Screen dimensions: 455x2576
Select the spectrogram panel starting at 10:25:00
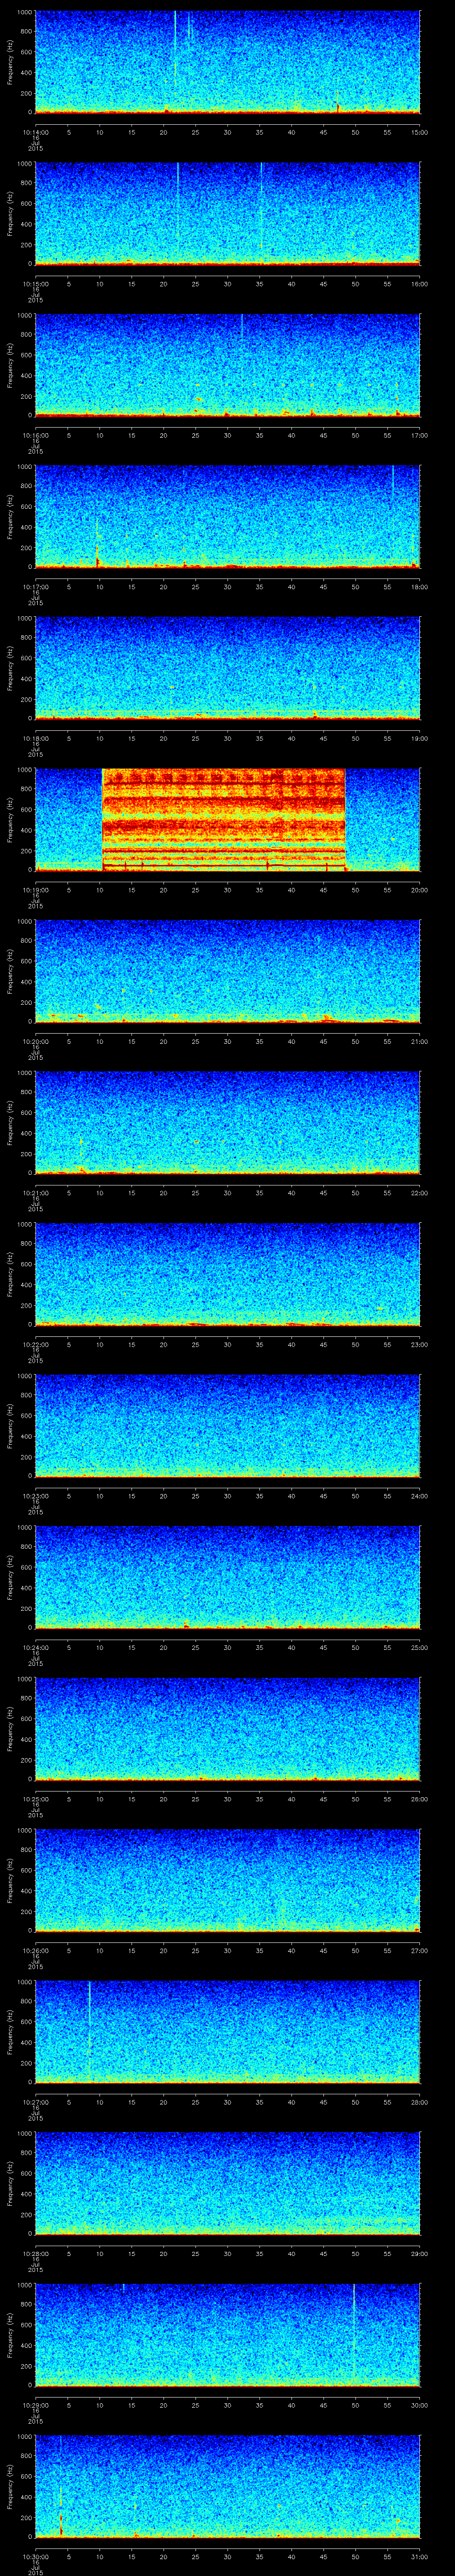tap(227, 1729)
